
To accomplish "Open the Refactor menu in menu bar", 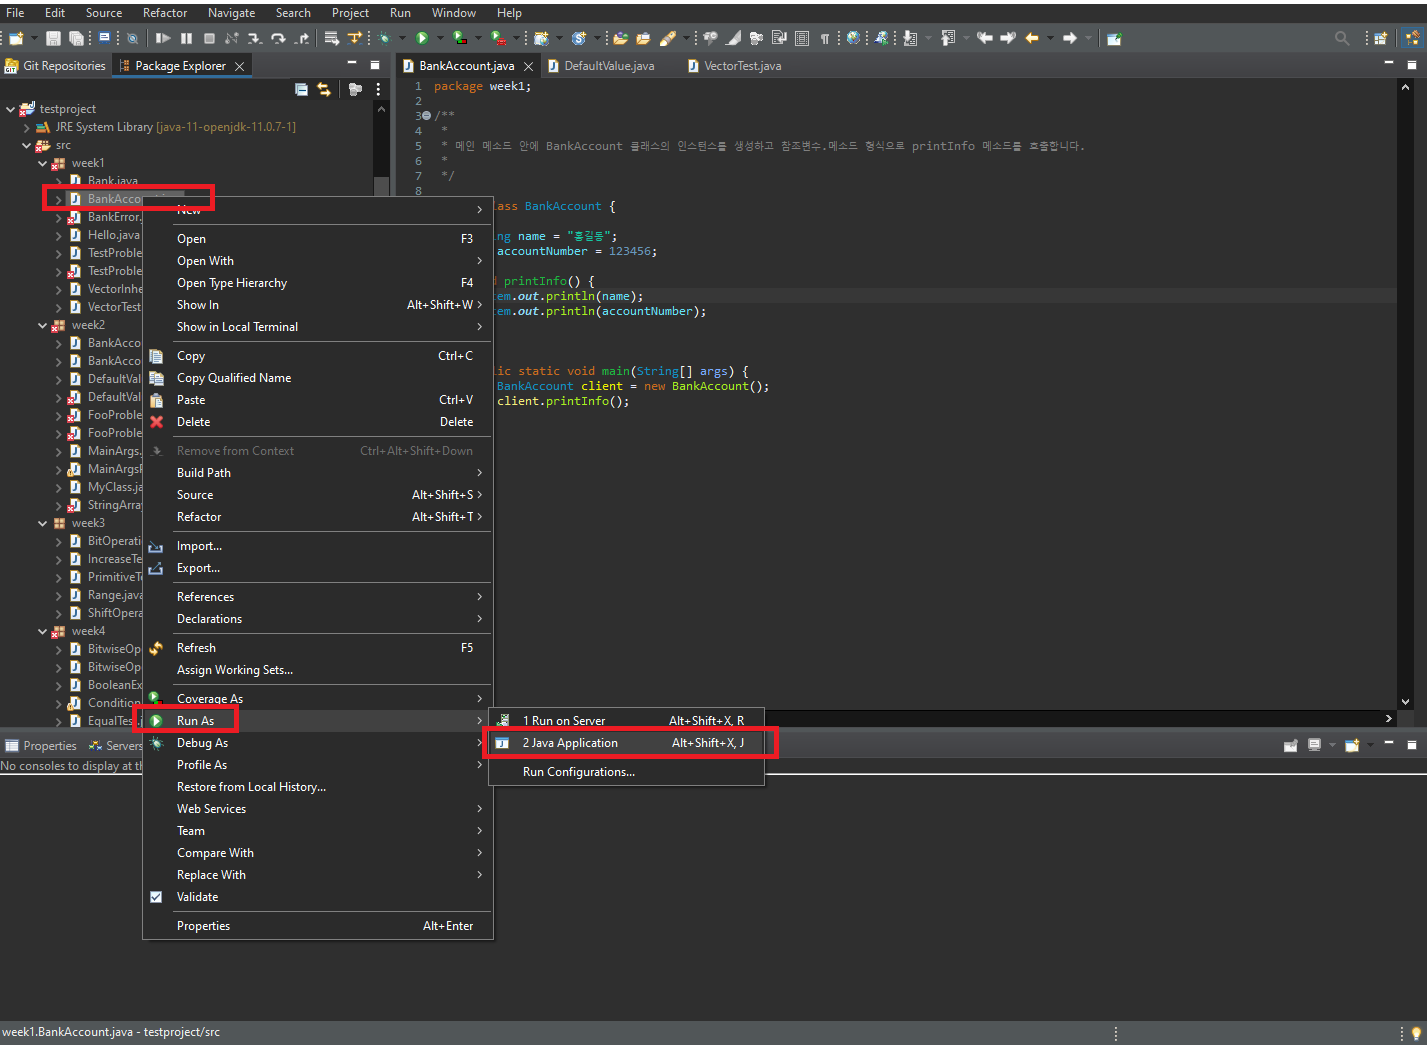I will (165, 13).
